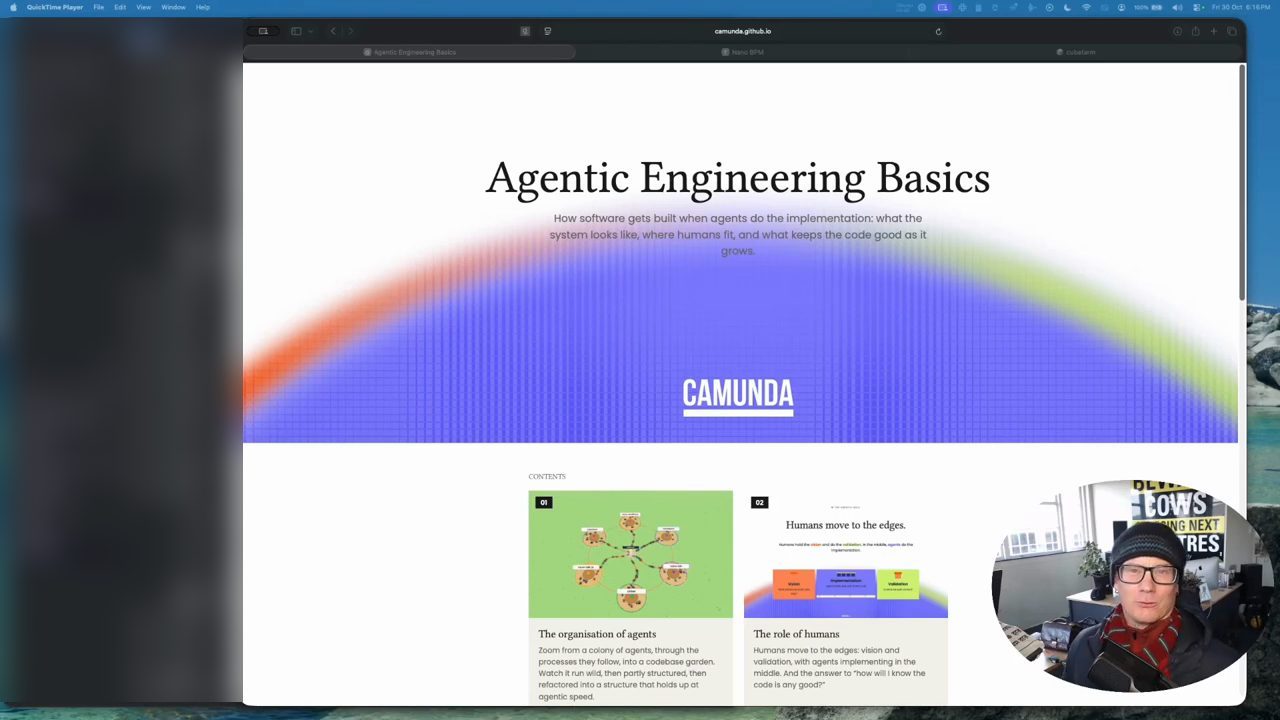The image size is (1280, 720).
Task: Open The organisation of agents thumbnail
Action: tap(630, 554)
